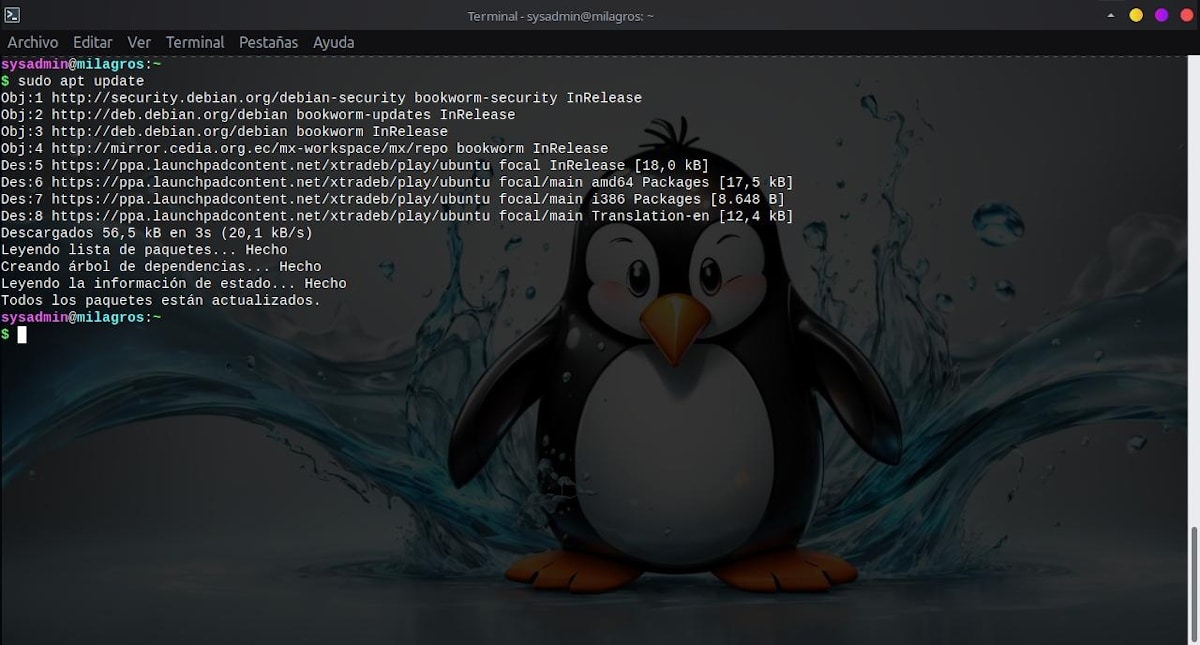Screen dimensions: 1200x645
Task: Click "Leyendo la información de estado" line
Action: [174, 284]
